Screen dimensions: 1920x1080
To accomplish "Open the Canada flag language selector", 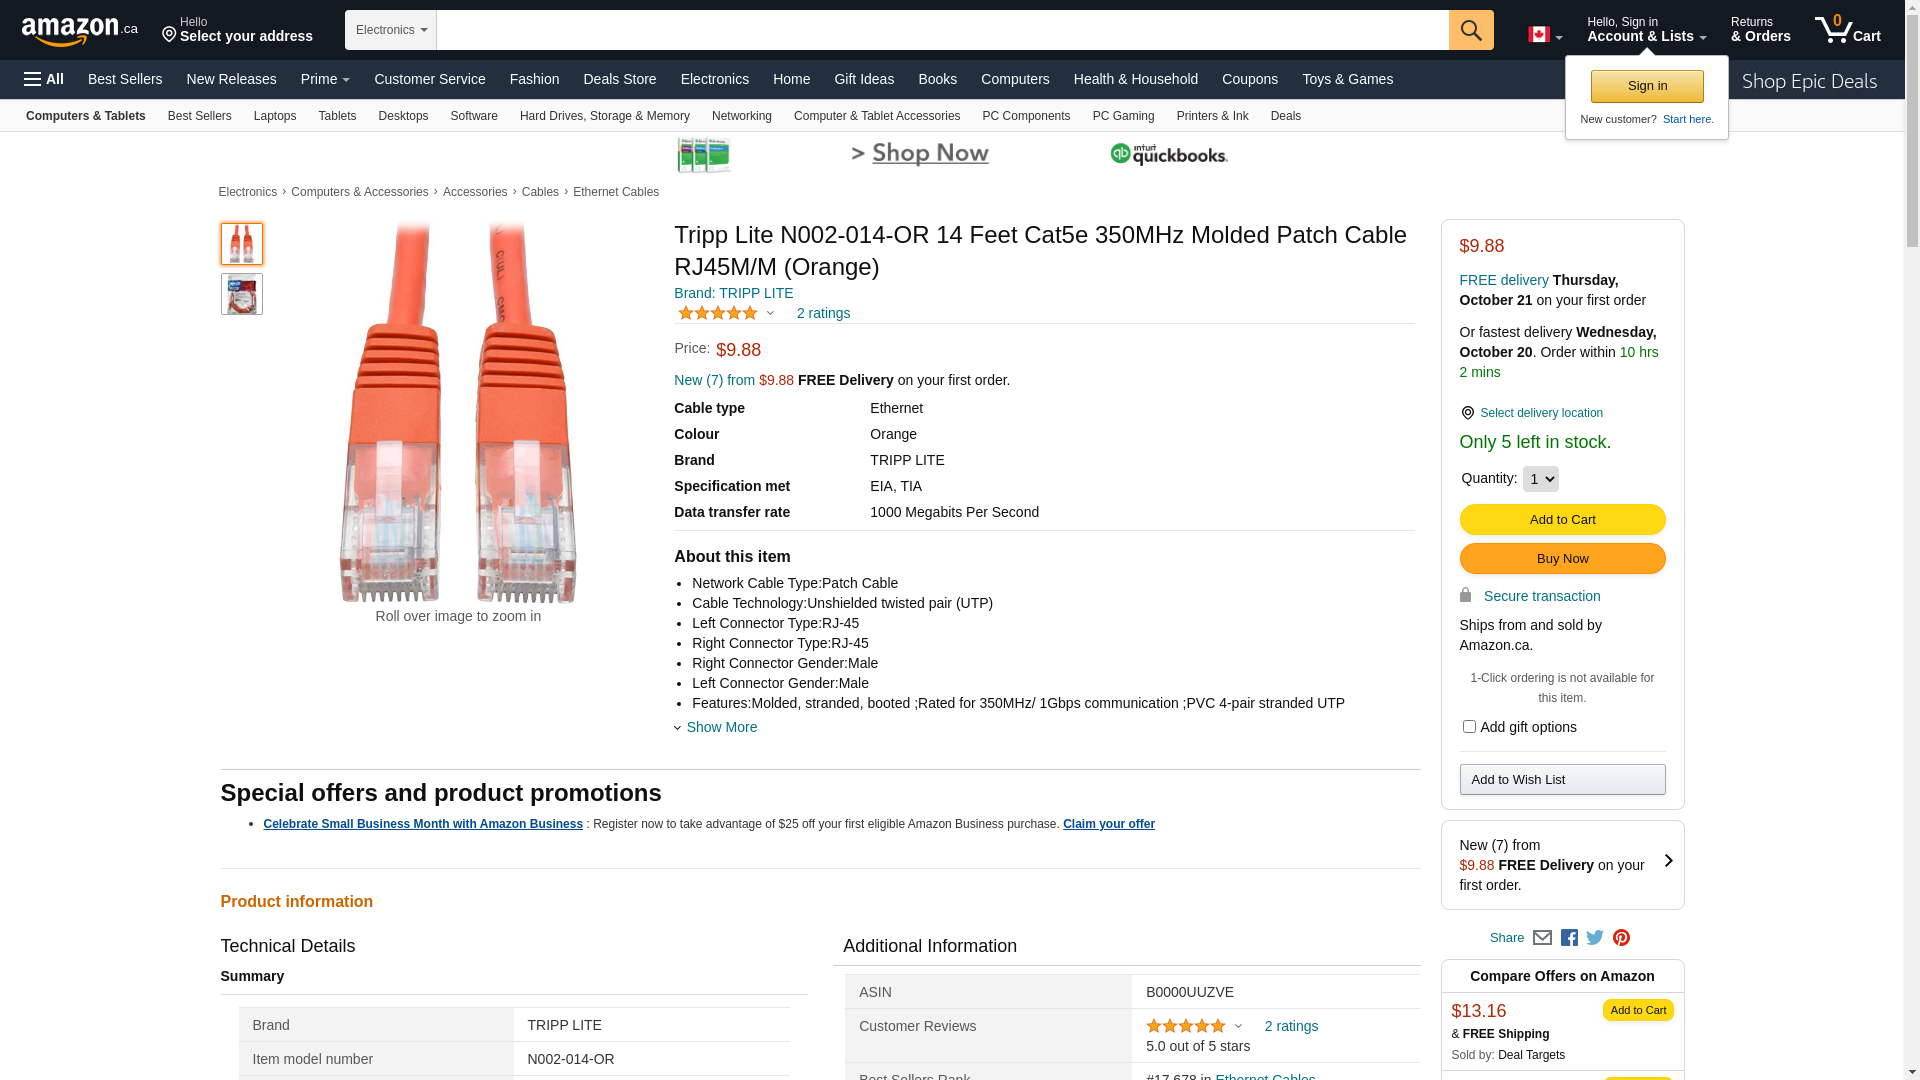I will click(1544, 35).
